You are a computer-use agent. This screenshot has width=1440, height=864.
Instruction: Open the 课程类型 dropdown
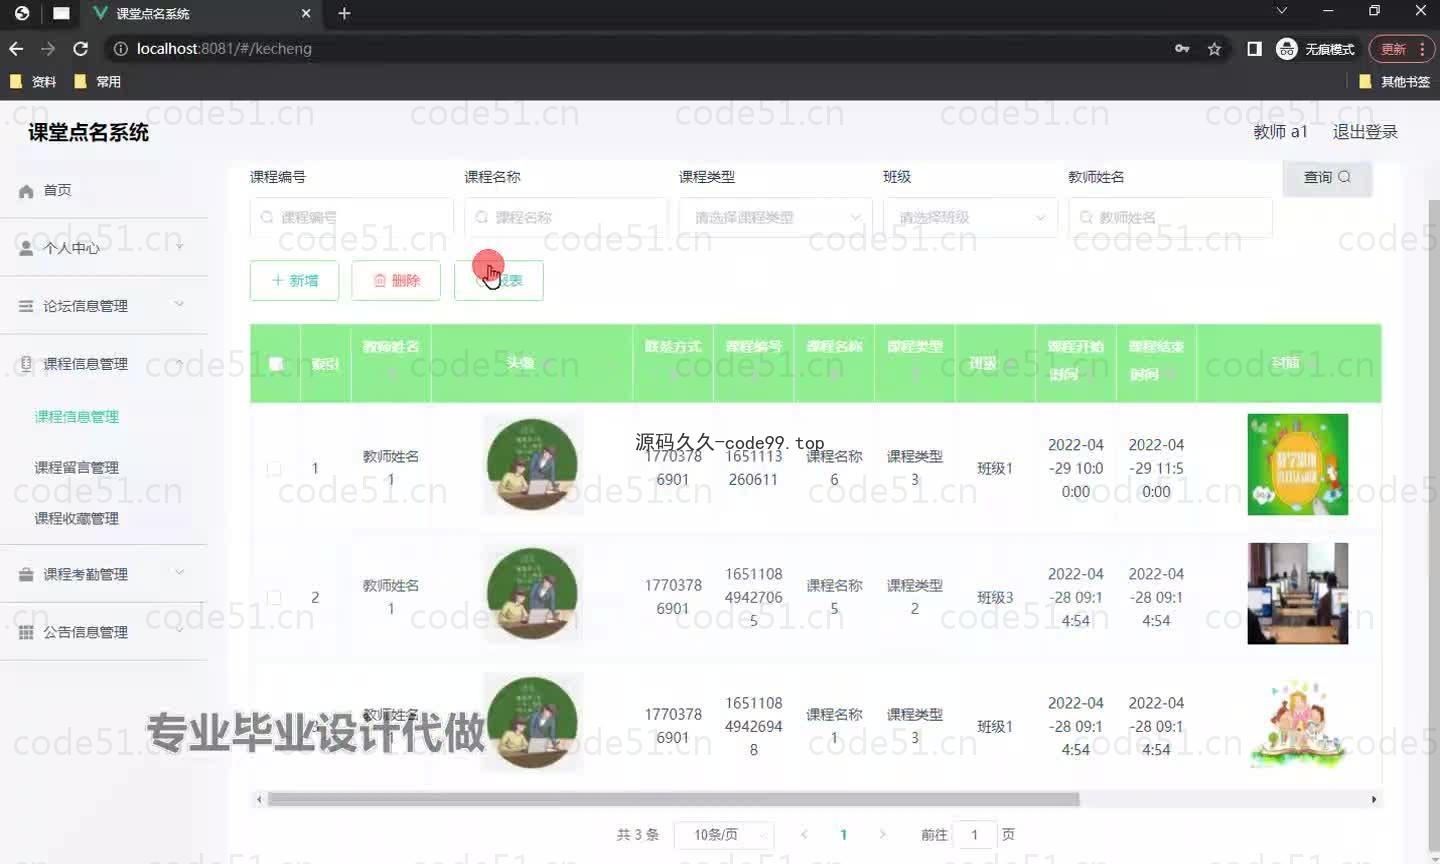[775, 217]
